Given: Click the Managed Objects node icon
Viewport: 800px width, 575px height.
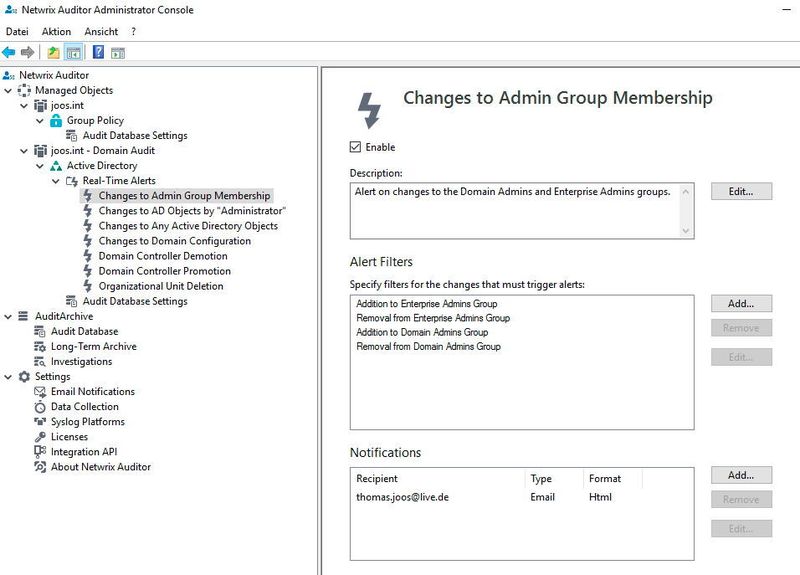Looking at the screenshot, I should click(24, 90).
